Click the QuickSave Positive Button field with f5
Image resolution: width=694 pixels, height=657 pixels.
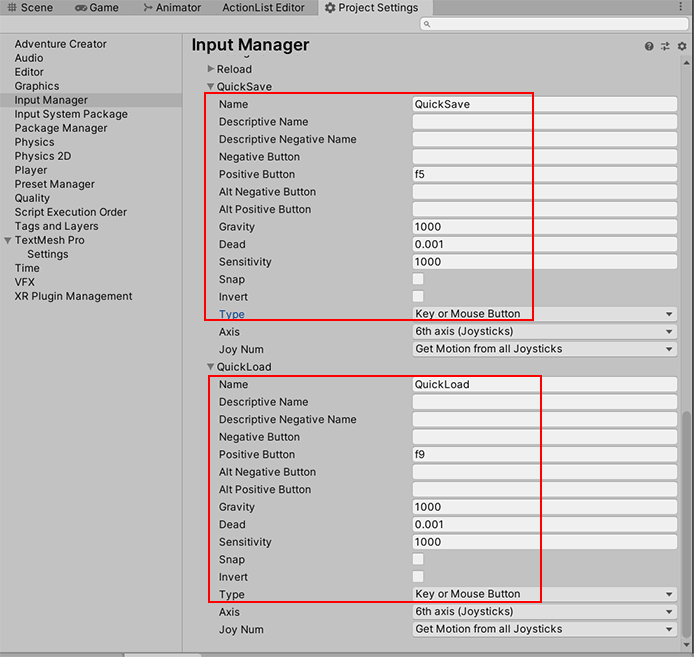coord(544,174)
